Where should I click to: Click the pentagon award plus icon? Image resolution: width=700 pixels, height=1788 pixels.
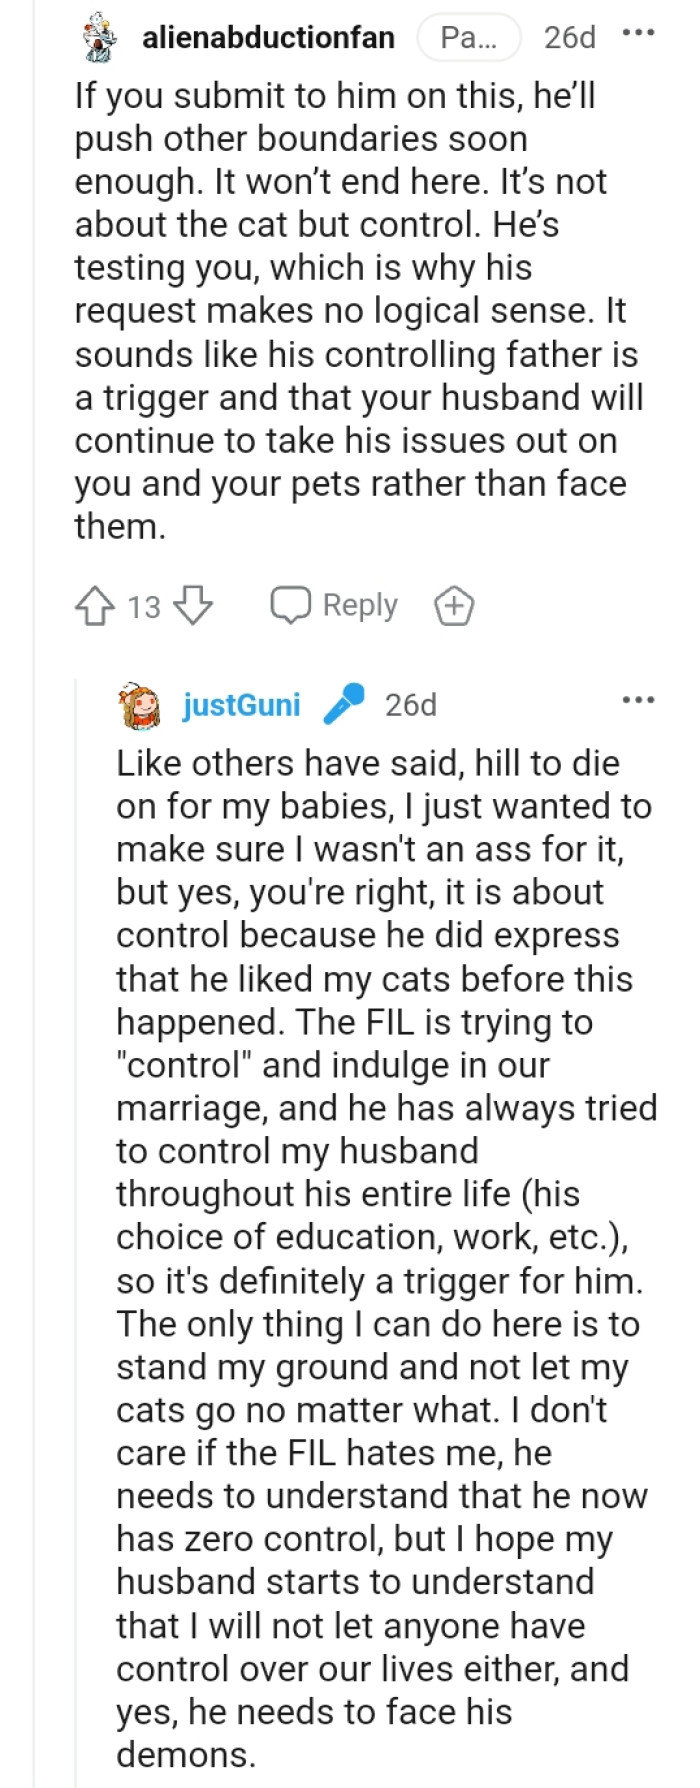[x=453, y=604]
